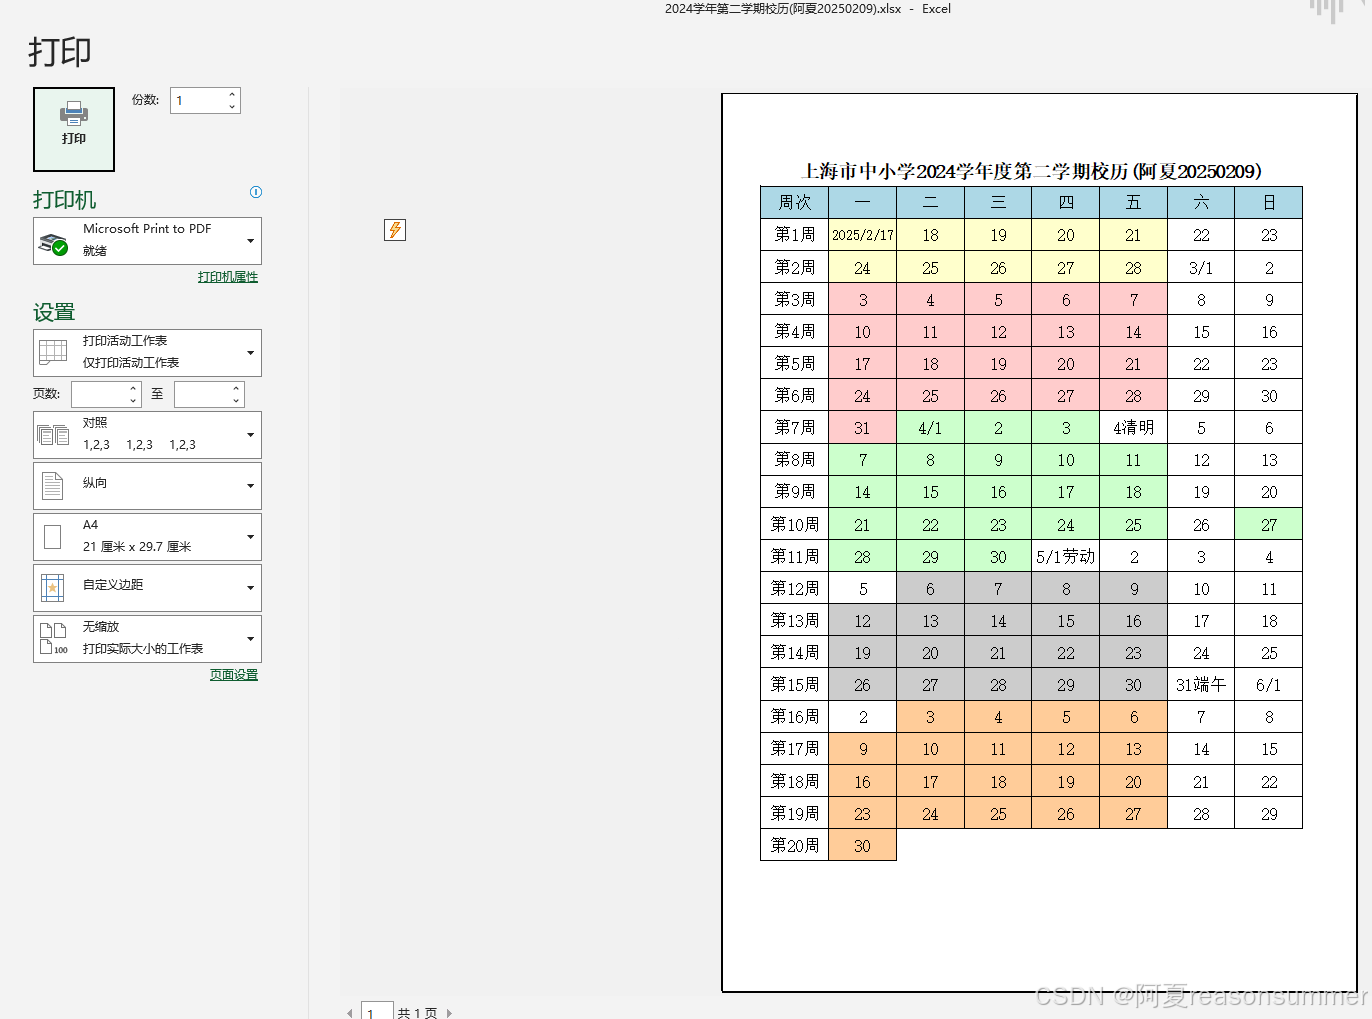Click the 5/1劳动 holiday cell

click(x=1065, y=556)
